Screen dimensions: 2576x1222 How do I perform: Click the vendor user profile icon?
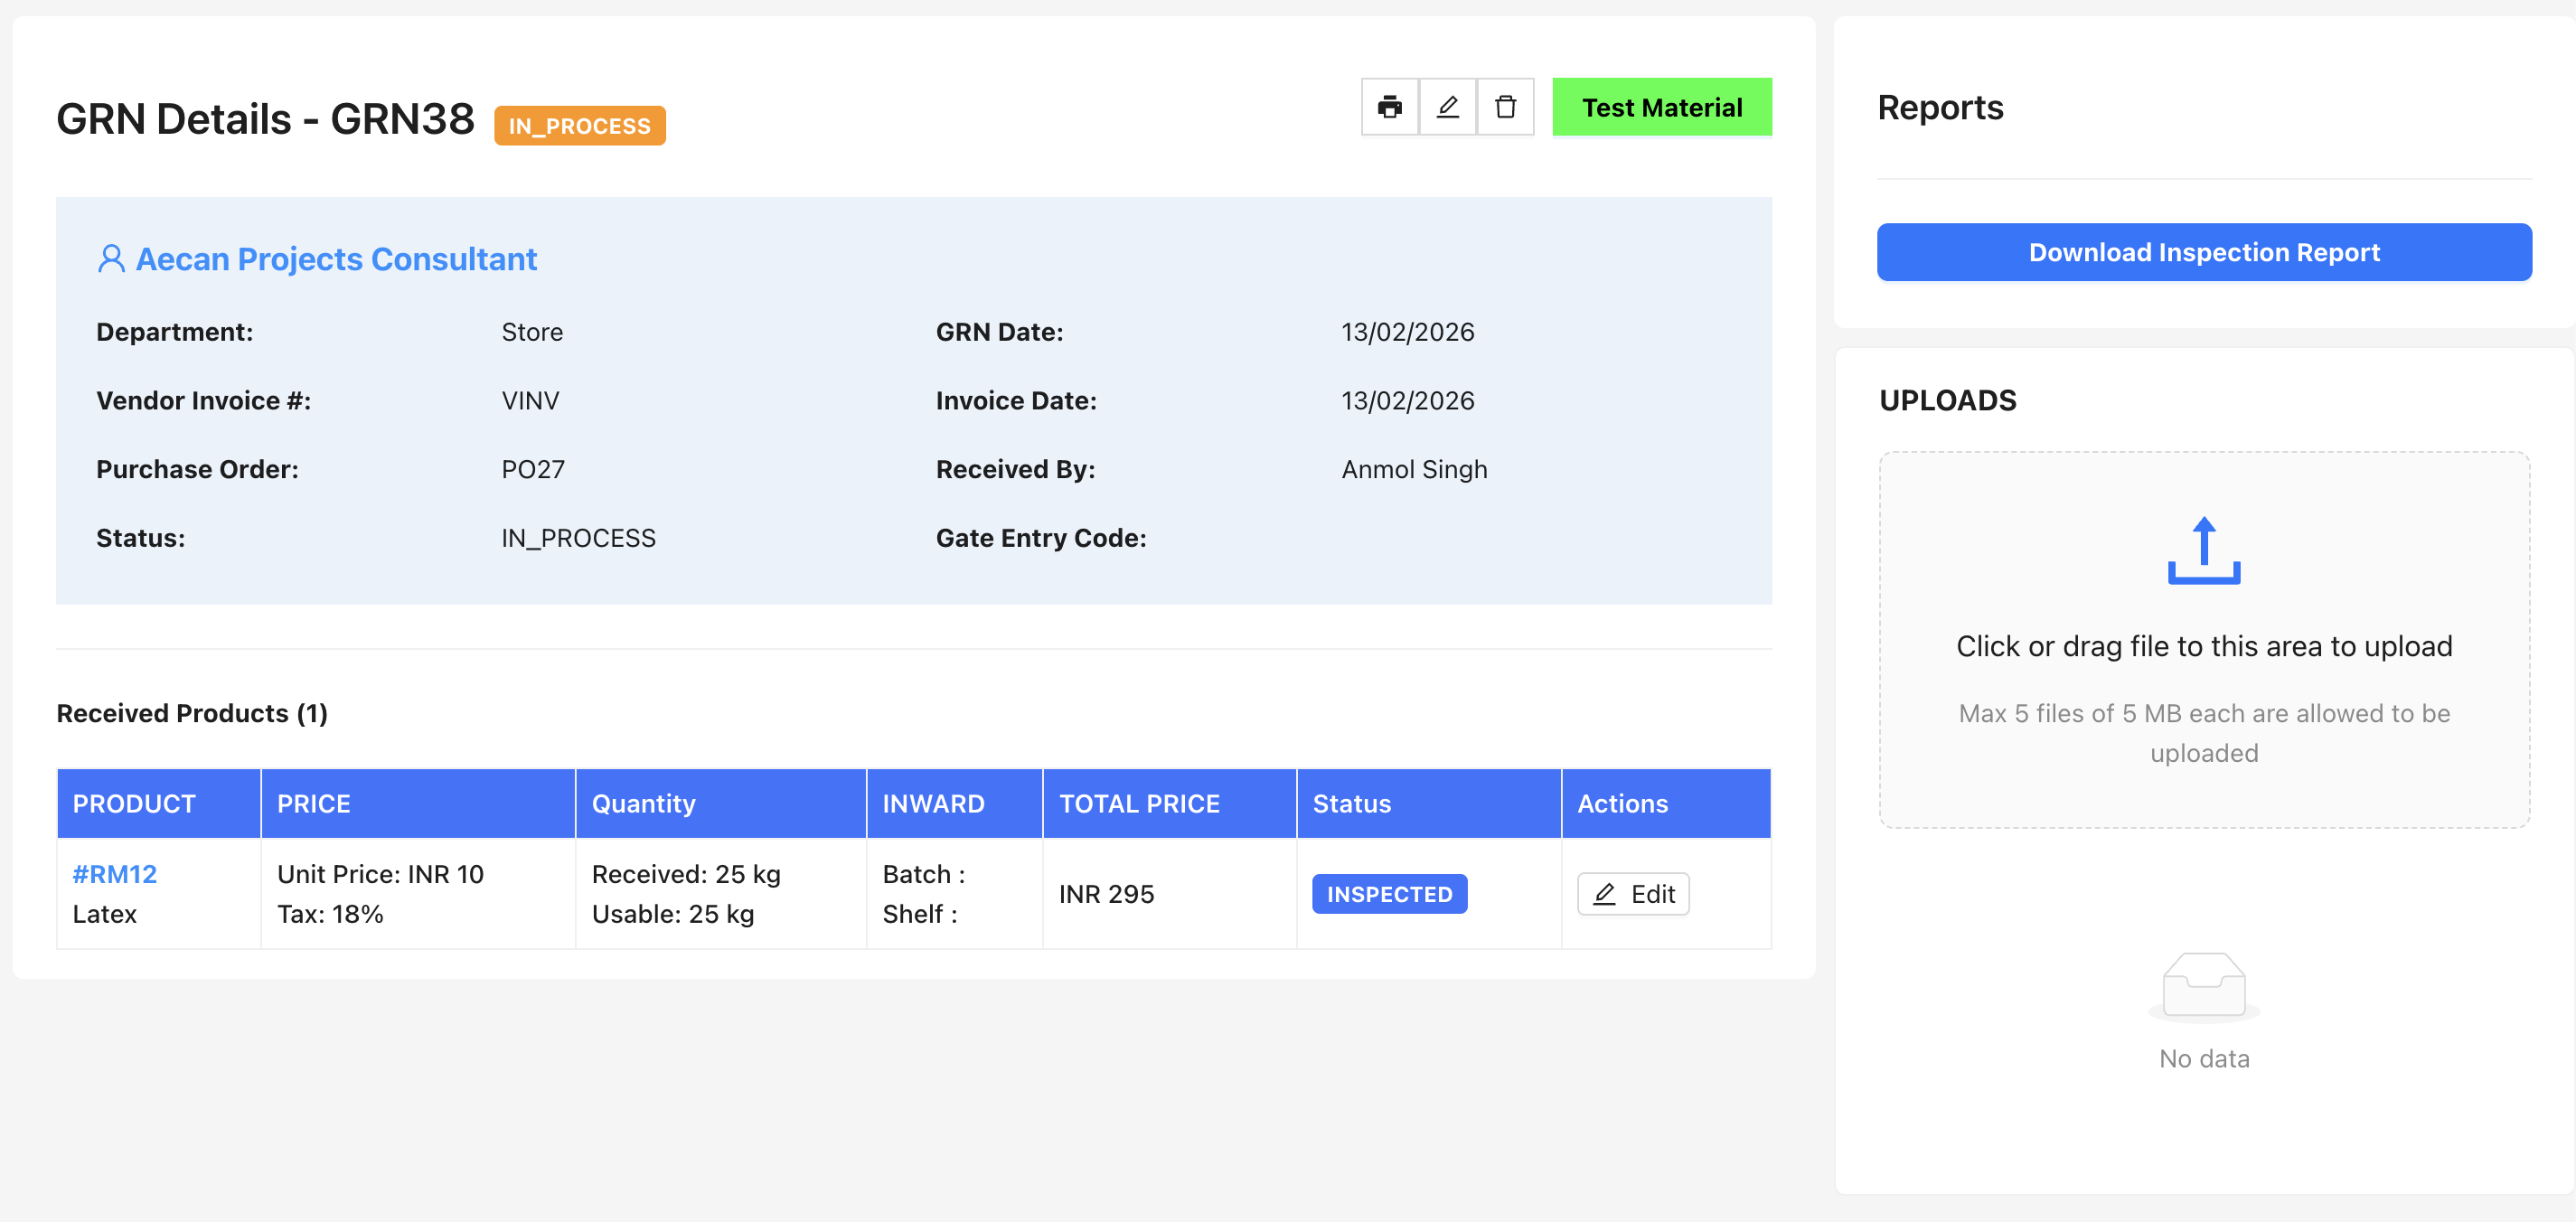(x=111, y=259)
